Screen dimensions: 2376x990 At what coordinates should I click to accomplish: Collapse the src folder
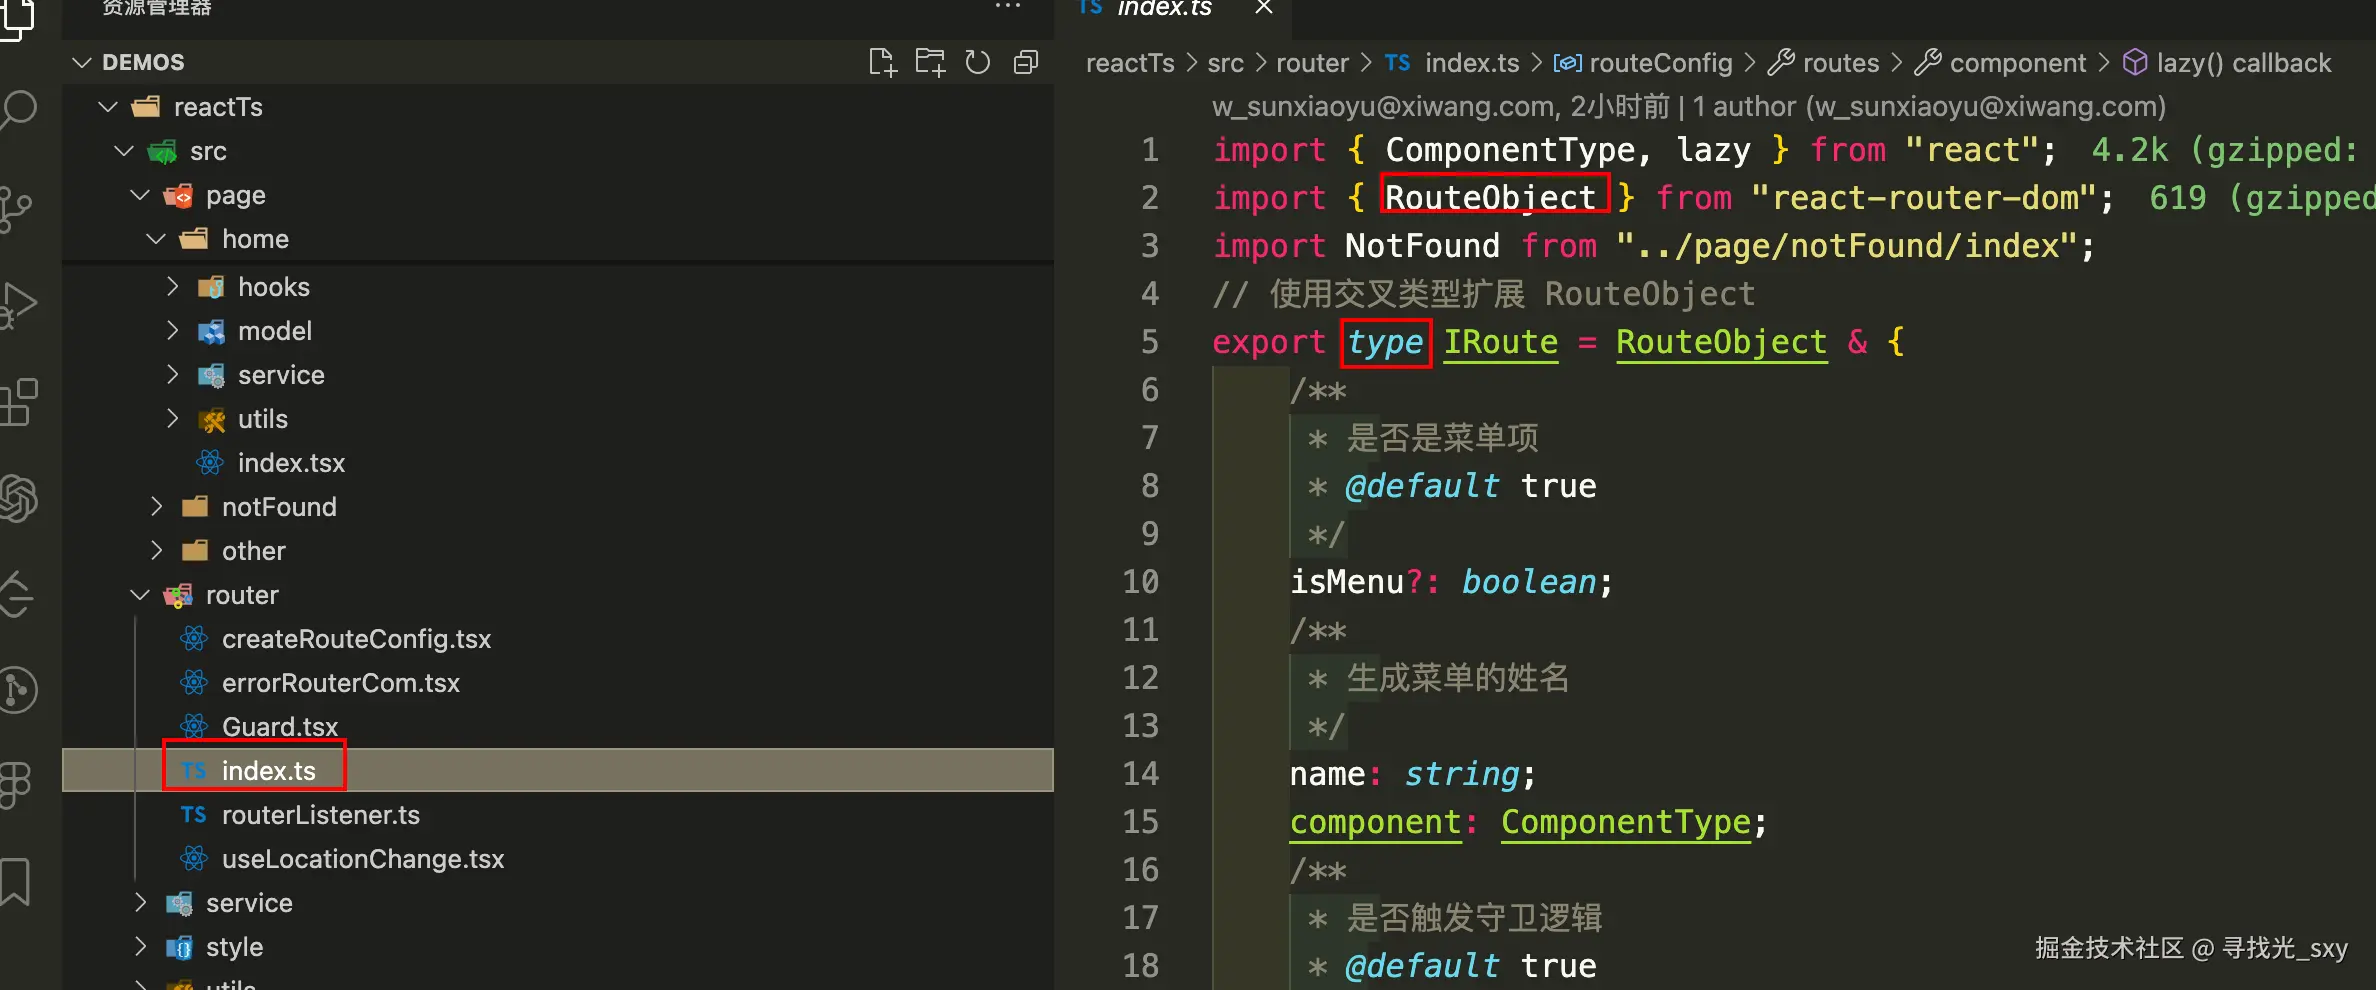tap(124, 150)
